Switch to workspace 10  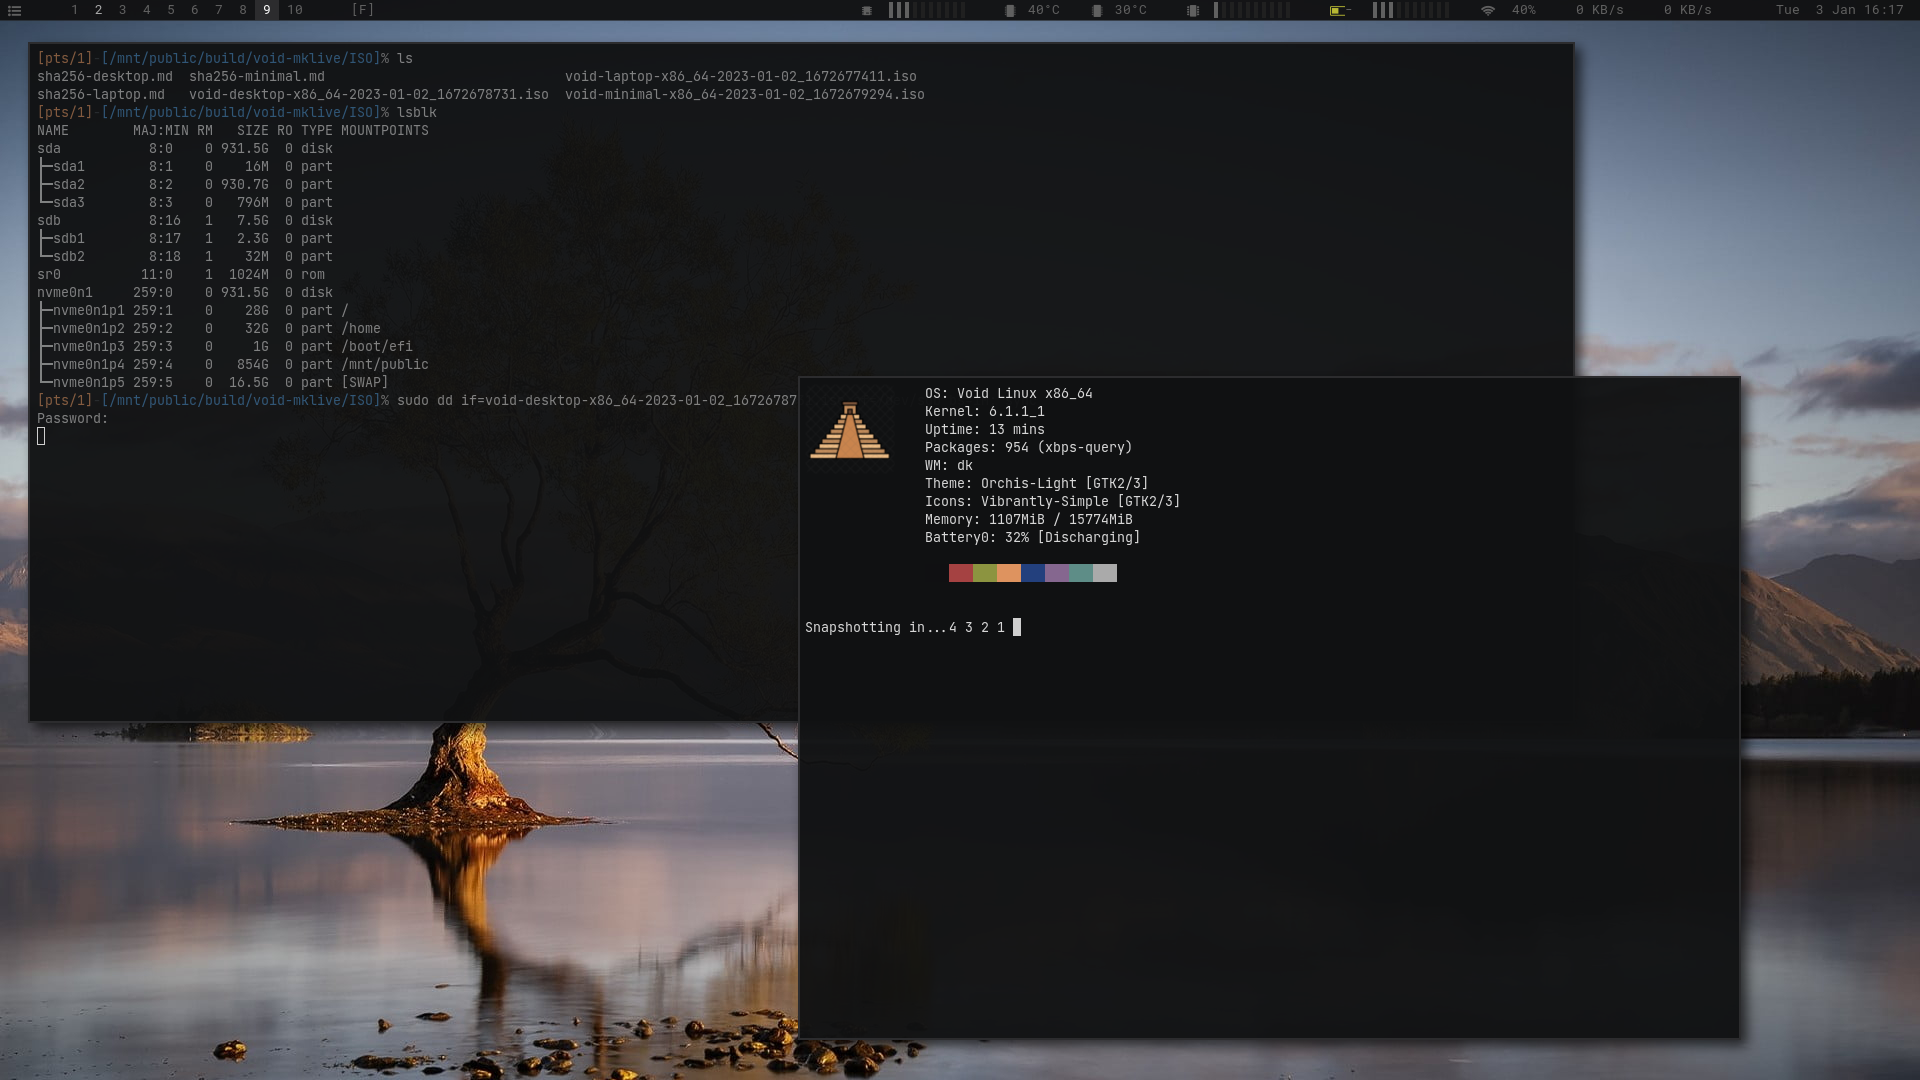tap(295, 10)
